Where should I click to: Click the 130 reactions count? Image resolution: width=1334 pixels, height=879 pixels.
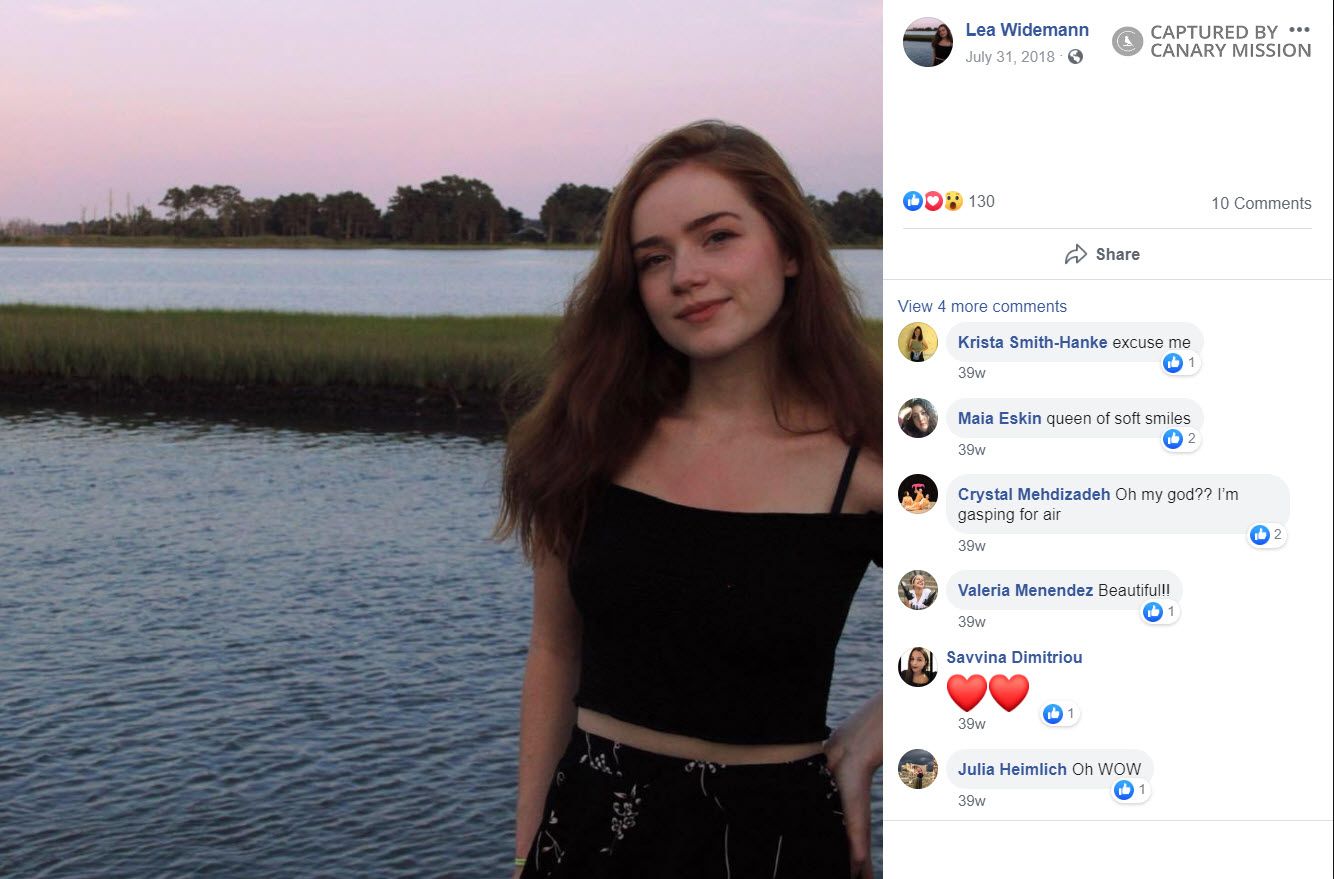pos(982,201)
